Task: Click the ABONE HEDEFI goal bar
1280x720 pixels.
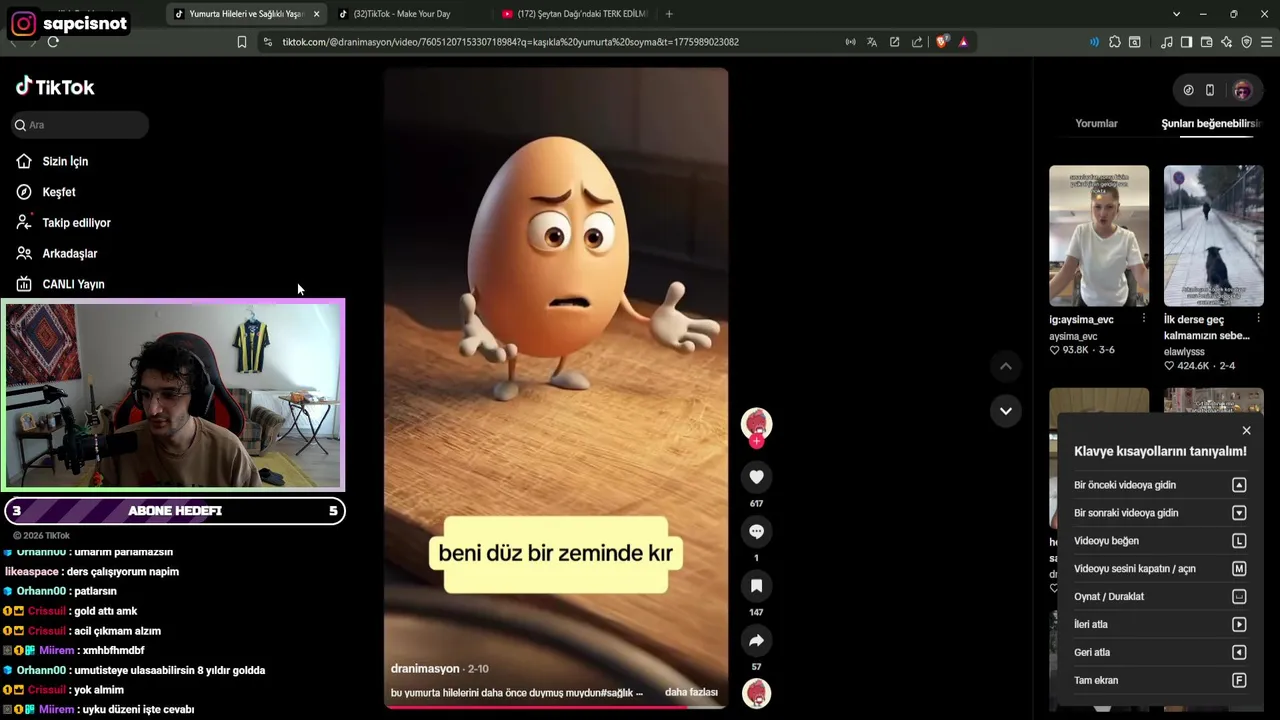Action: coord(175,511)
